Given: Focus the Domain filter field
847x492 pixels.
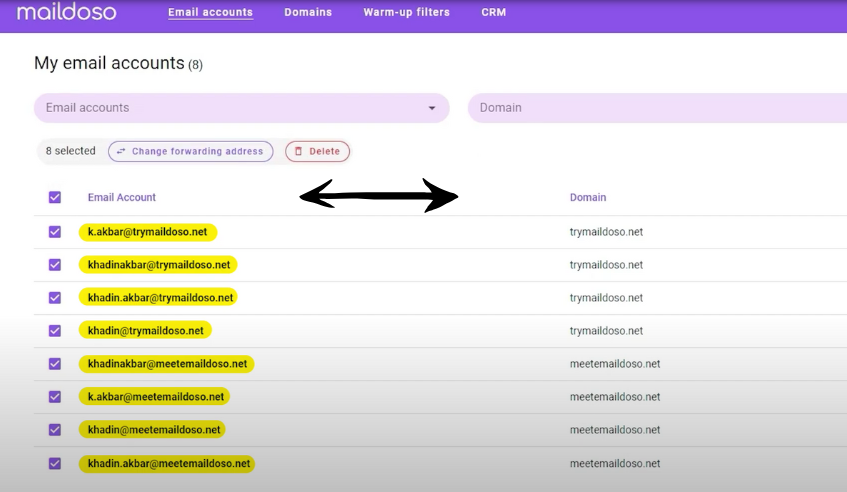Looking at the screenshot, I should point(657,108).
